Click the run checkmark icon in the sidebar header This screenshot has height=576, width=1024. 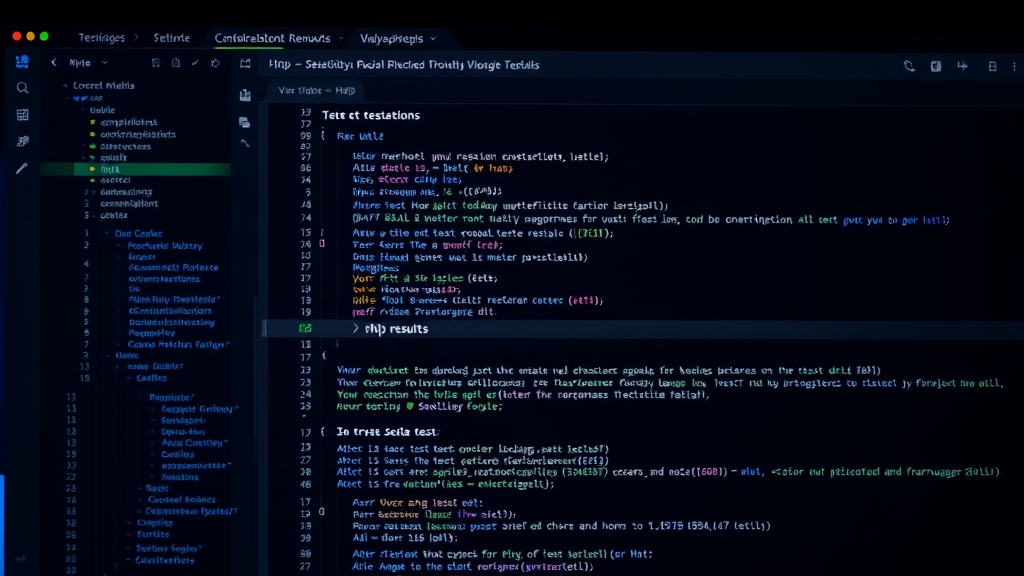(196, 62)
